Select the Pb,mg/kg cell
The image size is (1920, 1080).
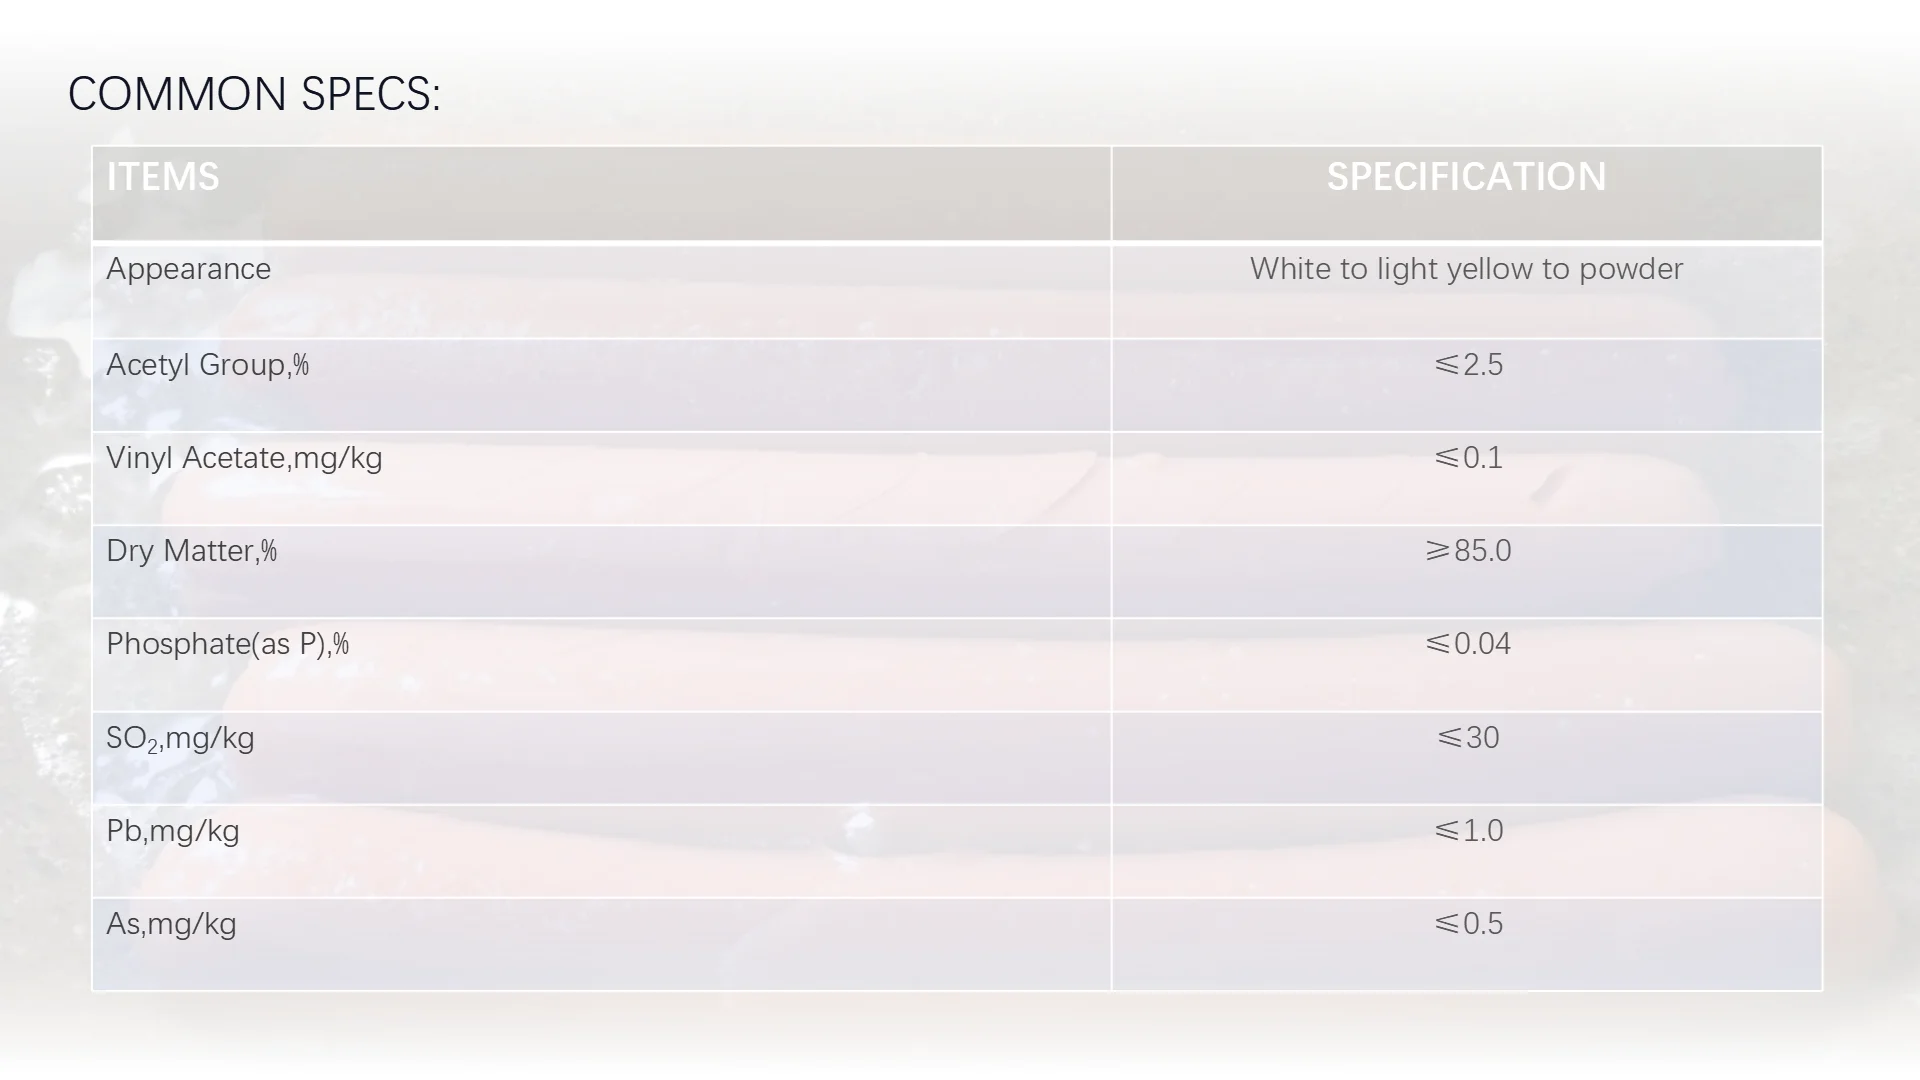pos(602,851)
